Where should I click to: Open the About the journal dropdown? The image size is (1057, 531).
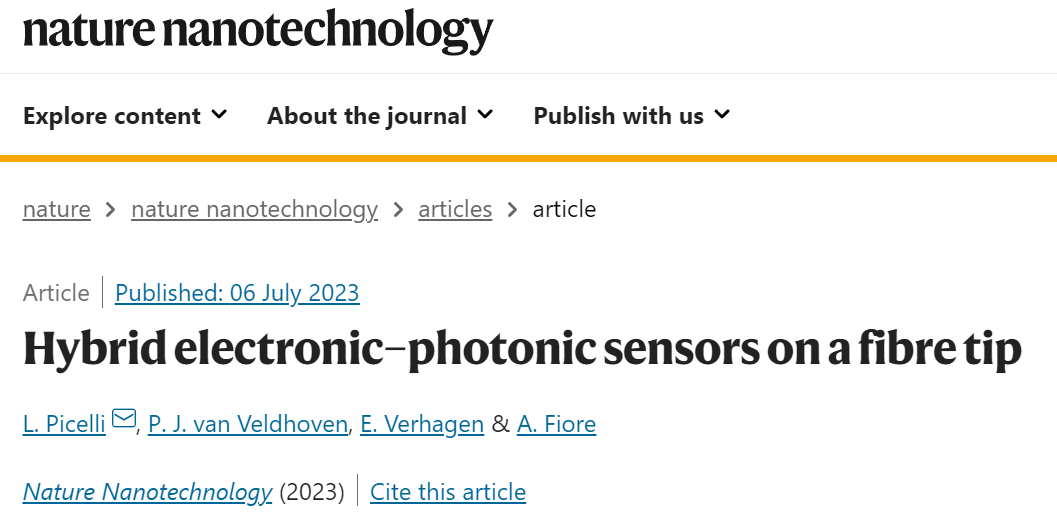tap(380, 116)
